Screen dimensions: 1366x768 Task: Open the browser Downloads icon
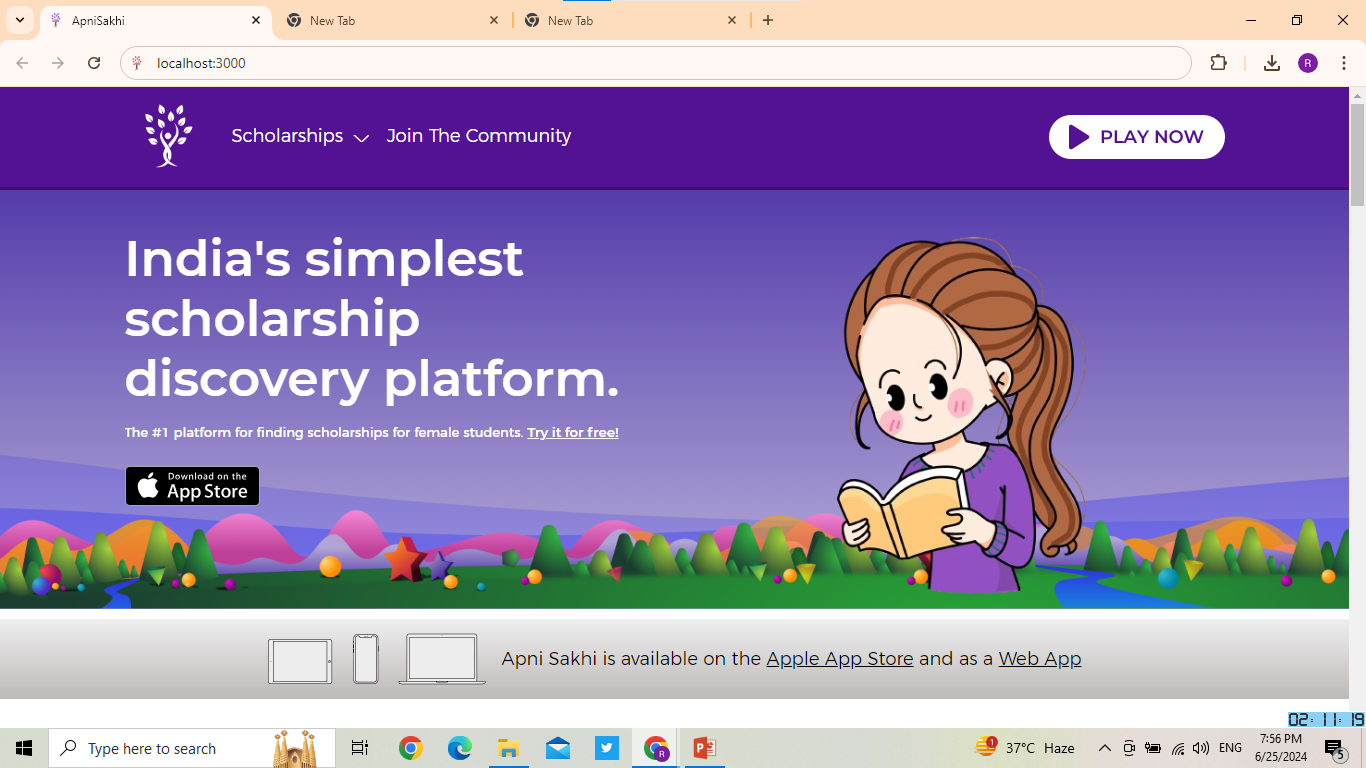click(x=1272, y=63)
